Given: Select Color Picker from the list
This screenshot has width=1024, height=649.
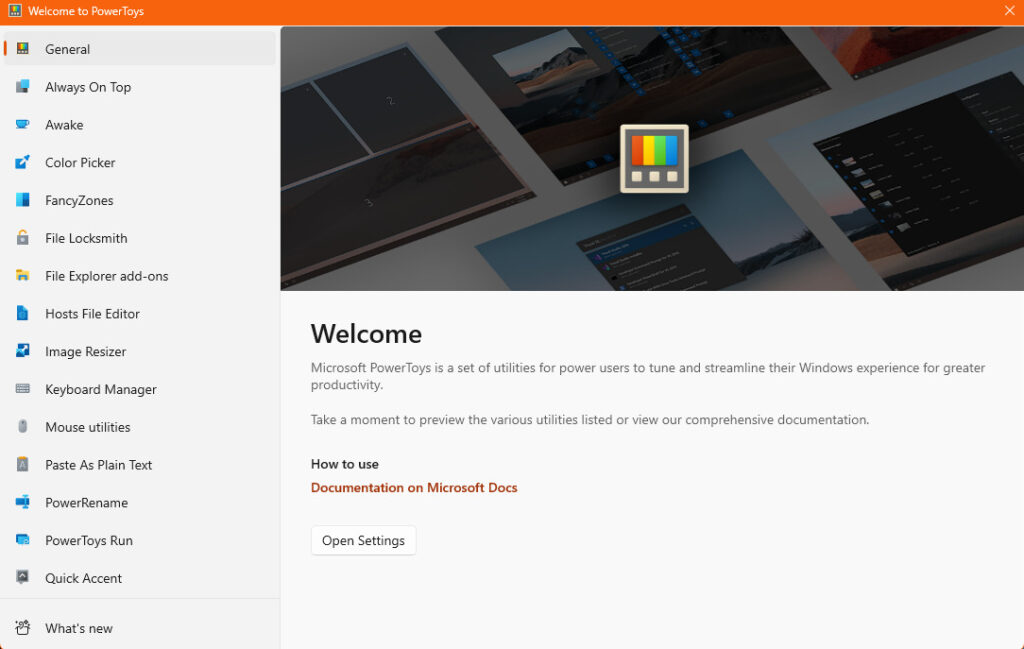Looking at the screenshot, I should tap(140, 163).
